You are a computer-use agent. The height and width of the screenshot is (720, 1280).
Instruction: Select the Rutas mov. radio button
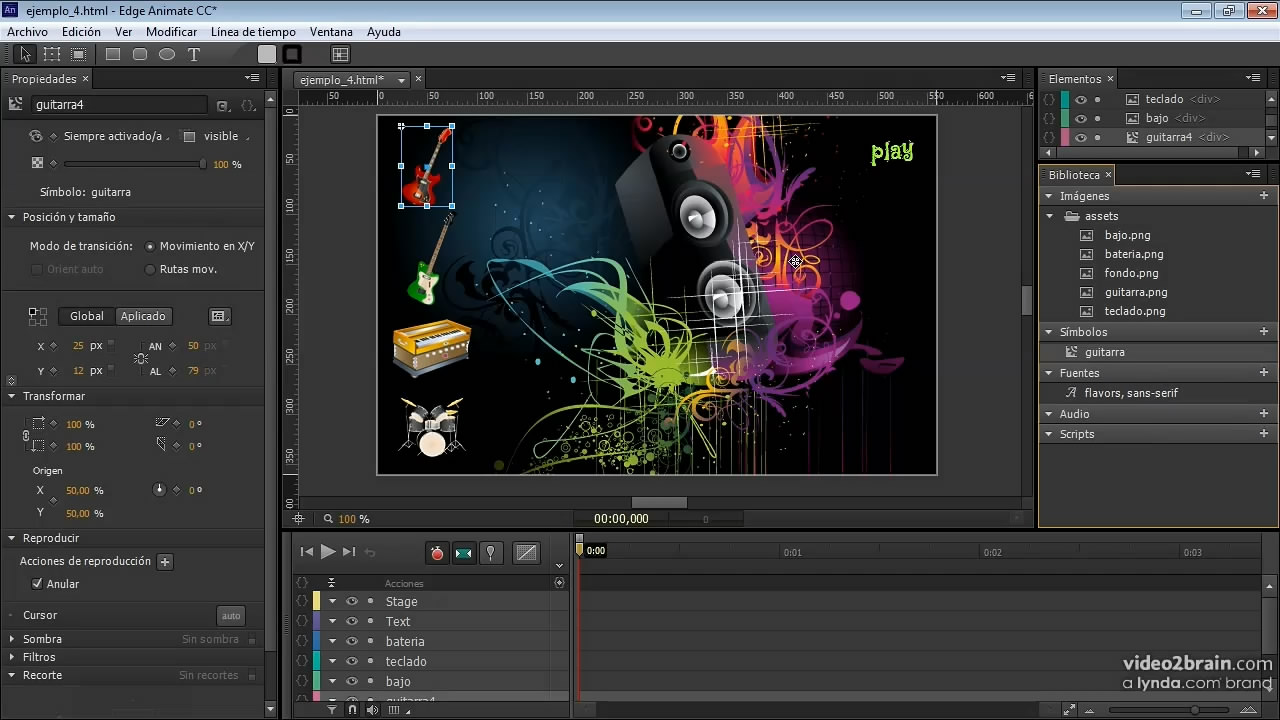pyautogui.click(x=151, y=269)
